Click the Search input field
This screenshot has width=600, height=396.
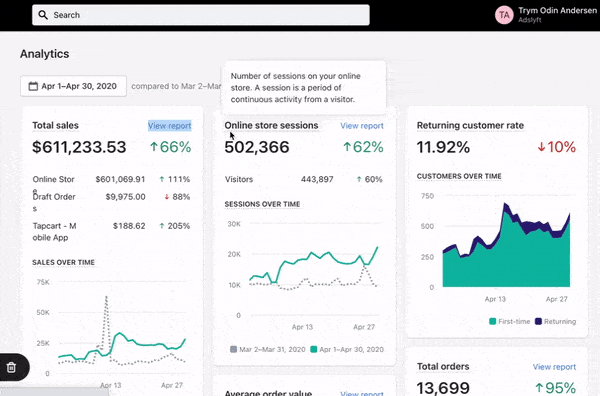(x=201, y=15)
